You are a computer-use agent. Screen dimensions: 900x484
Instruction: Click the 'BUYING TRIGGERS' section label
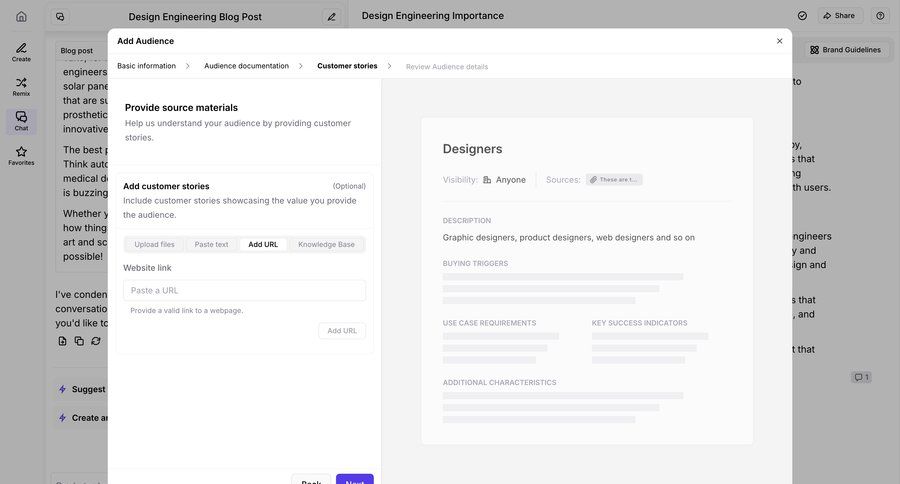point(475,264)
